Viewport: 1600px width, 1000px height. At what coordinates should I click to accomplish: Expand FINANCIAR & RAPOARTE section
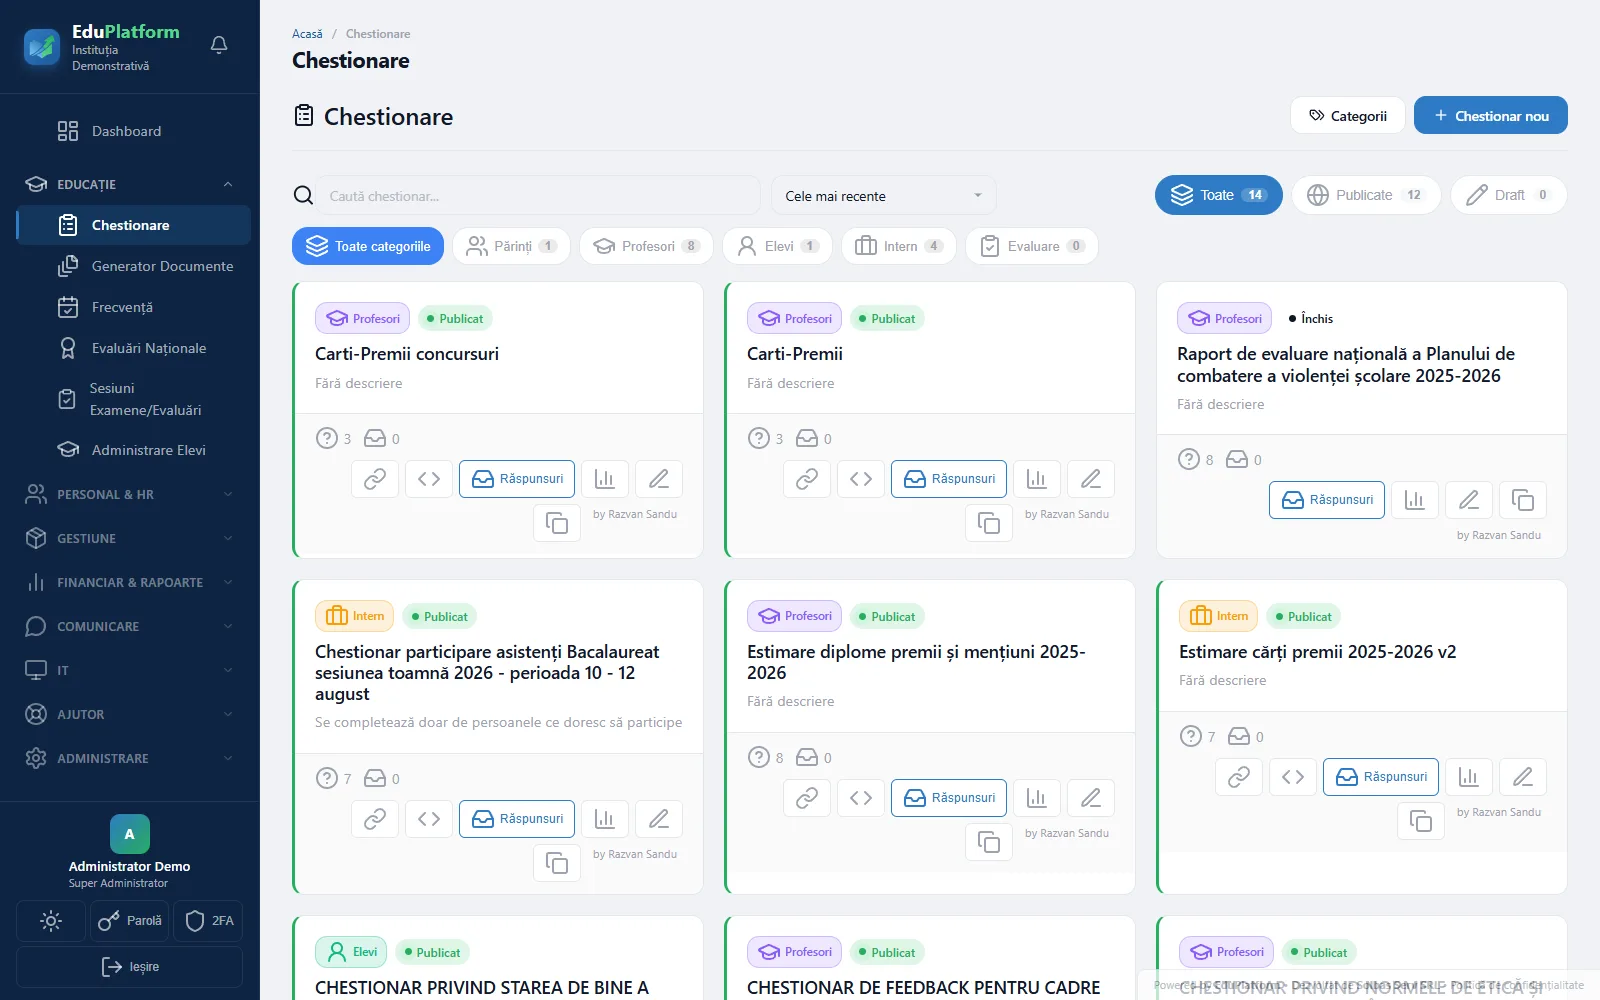[x=130, y=582]
